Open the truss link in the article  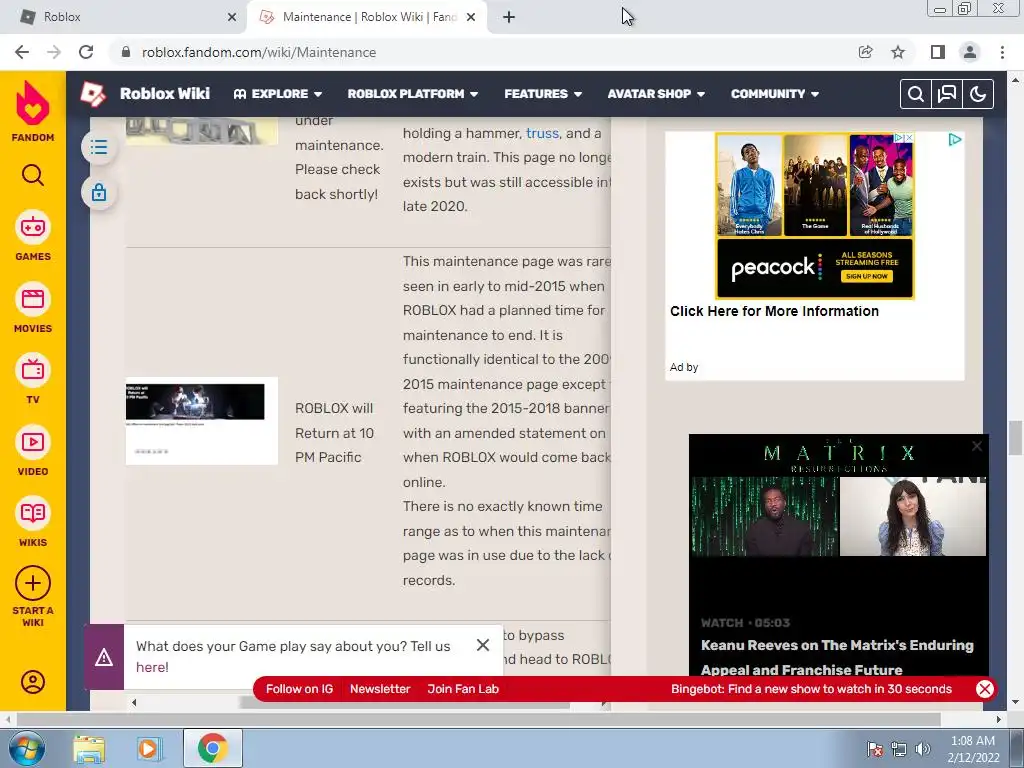click(x=543, y=133)
